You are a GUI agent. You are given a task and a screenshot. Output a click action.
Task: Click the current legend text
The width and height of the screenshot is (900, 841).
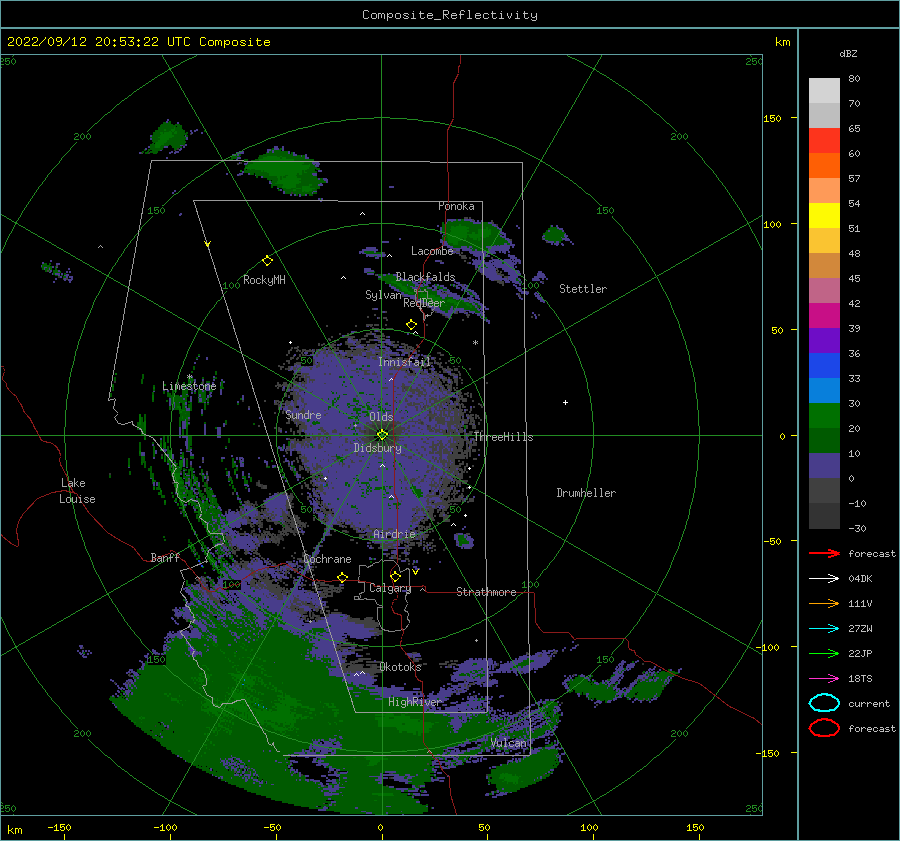click(869, 703)
